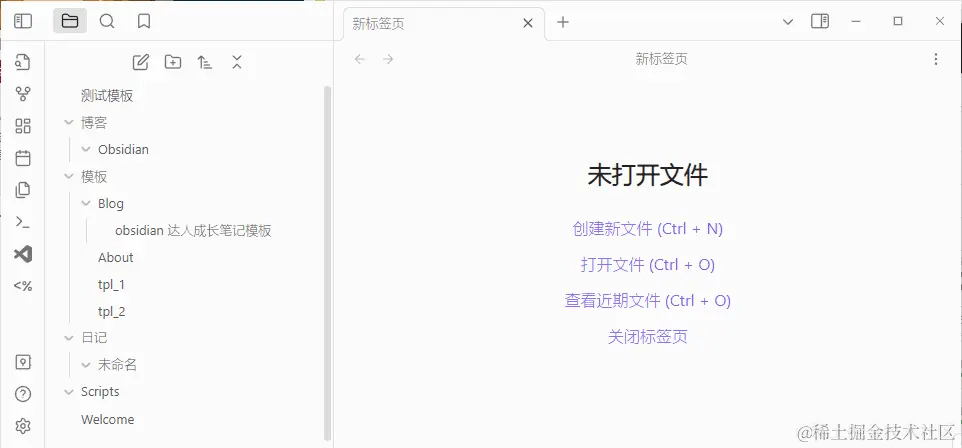This screenshot has height=448, width=962.
Task: Collapse the Scripts folder
Action: coord(69,392)
